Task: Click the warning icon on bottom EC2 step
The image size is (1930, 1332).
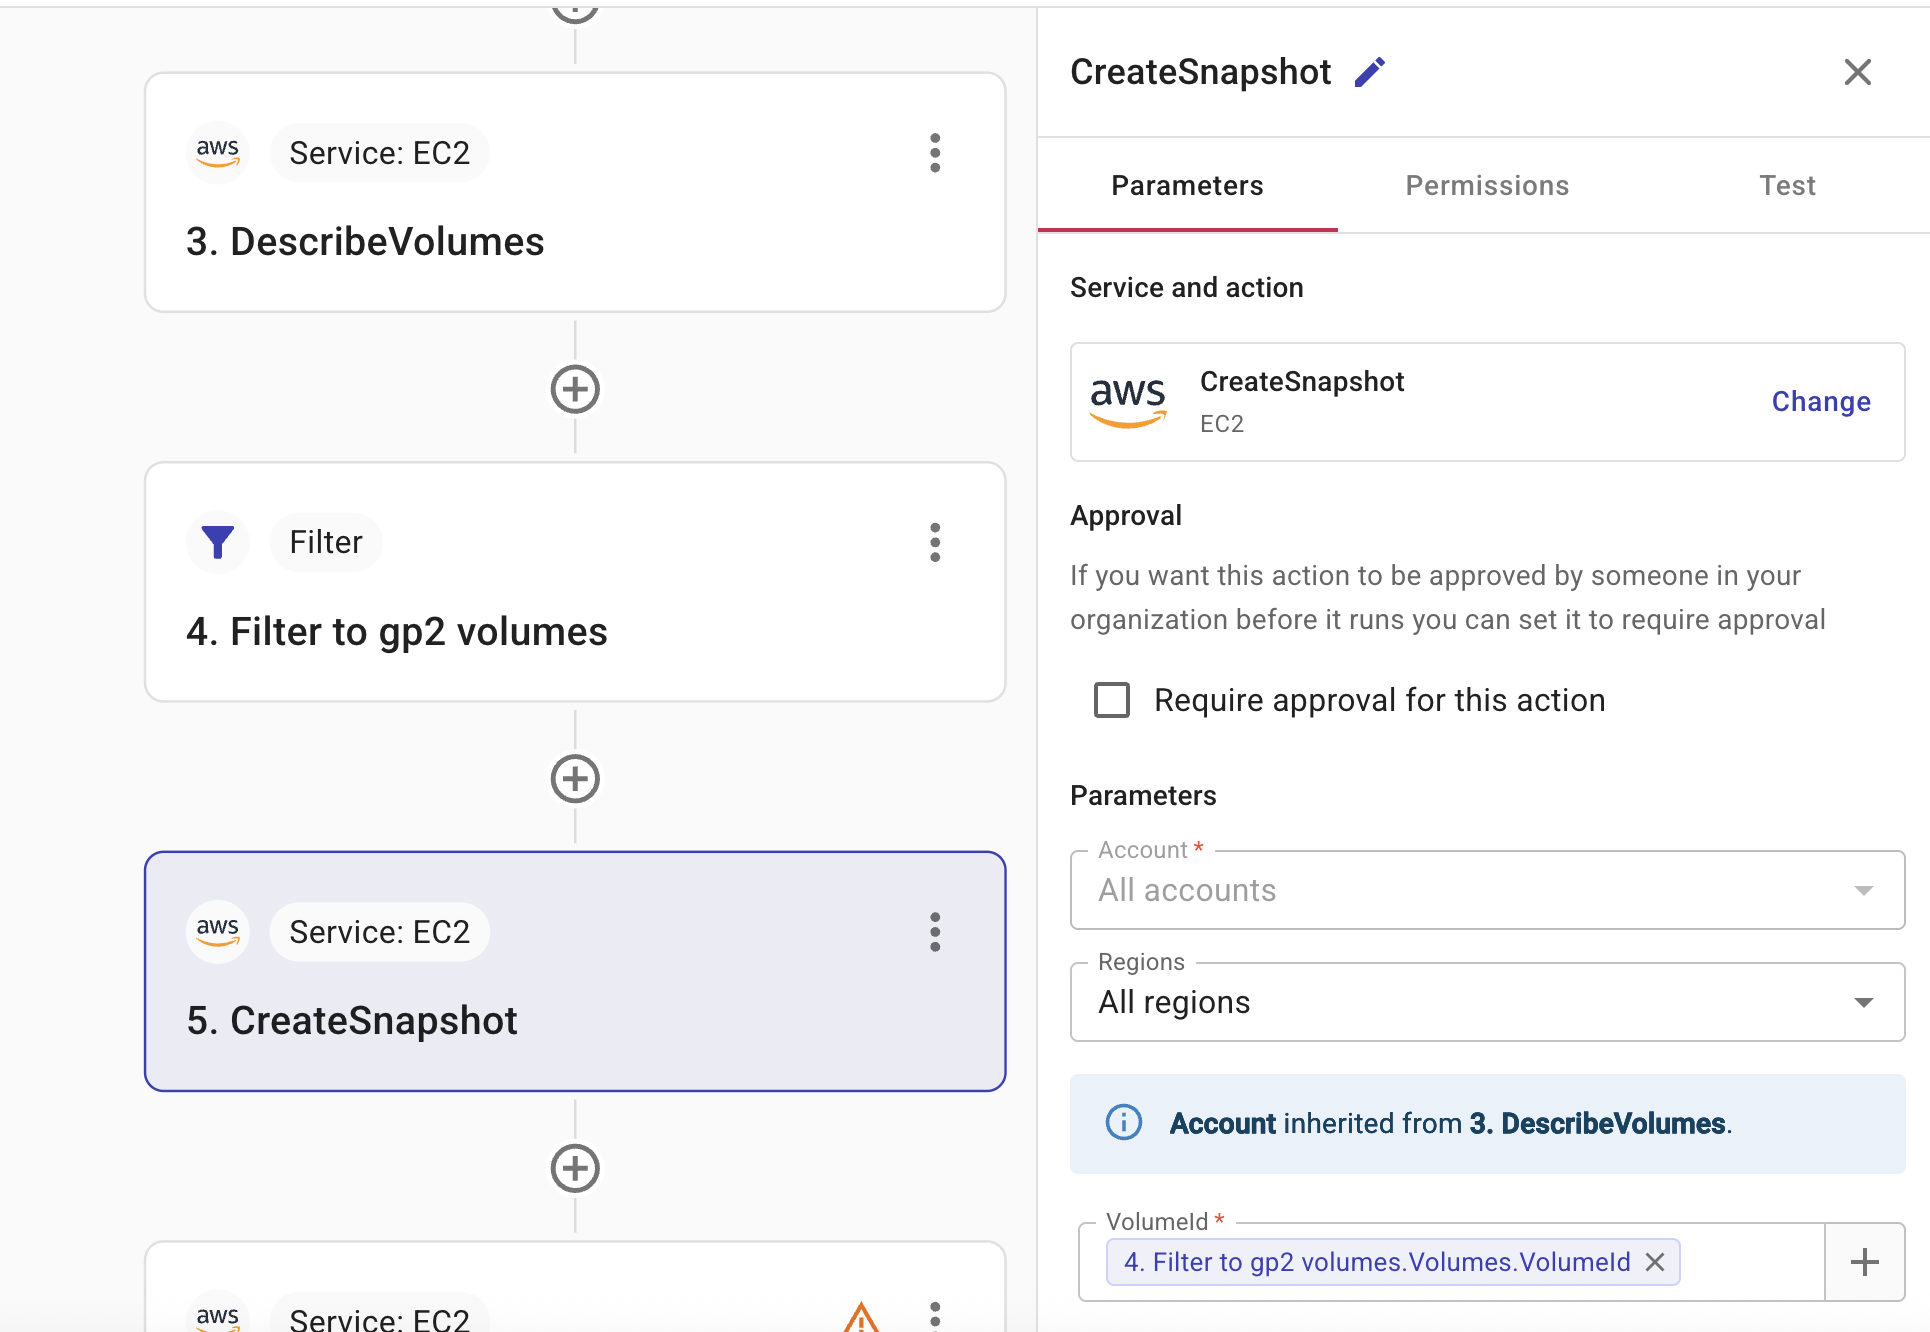Action: tap(862, 1320)
